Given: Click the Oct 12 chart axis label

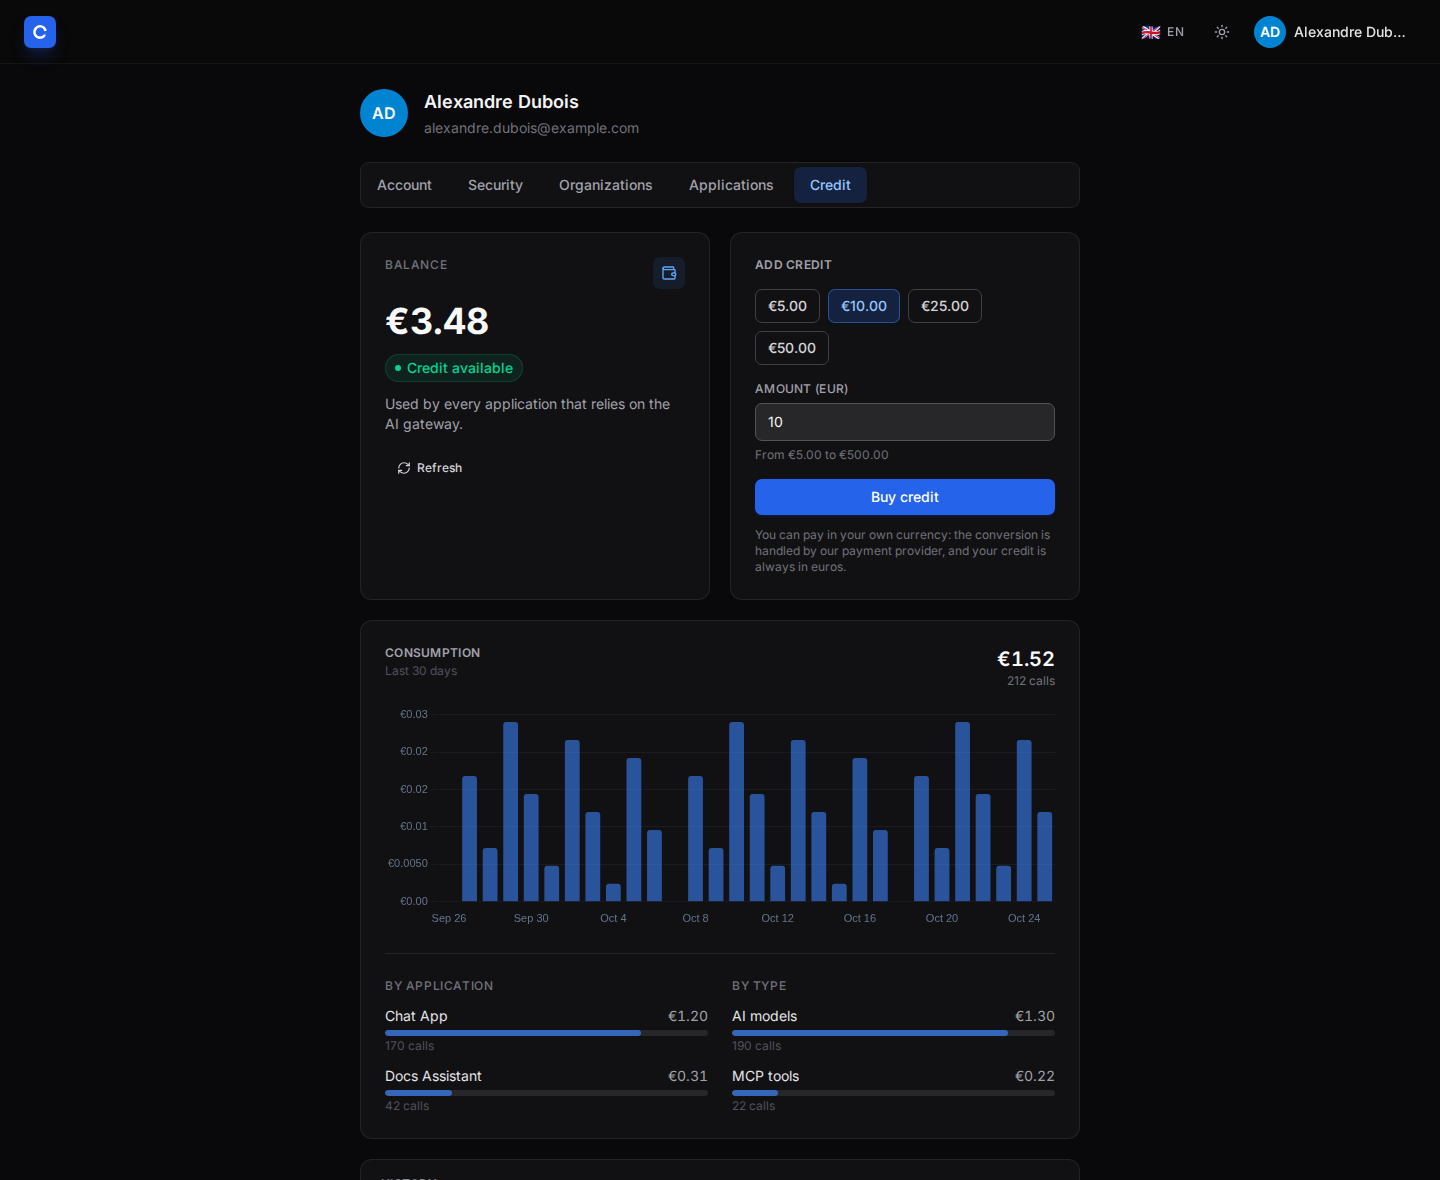Looking at the screenshot, I should (x=777, y=918).
